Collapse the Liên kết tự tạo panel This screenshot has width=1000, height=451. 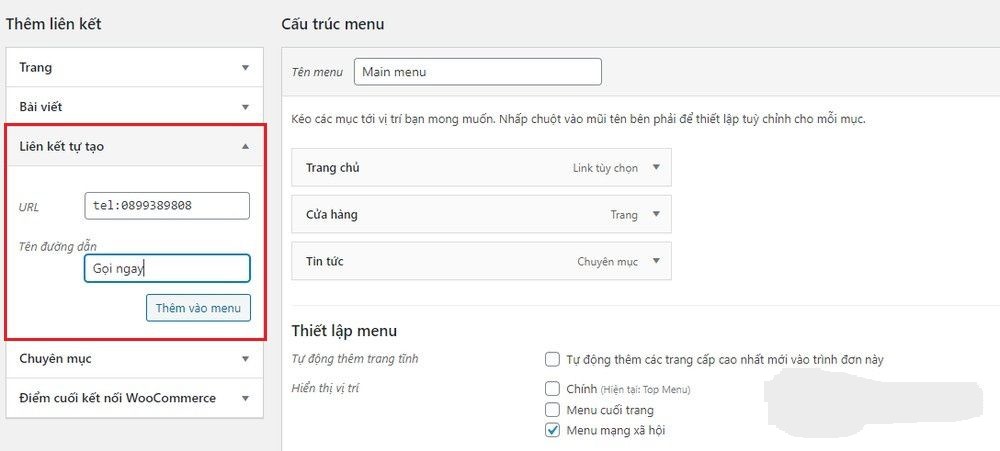tap(245, 146)
